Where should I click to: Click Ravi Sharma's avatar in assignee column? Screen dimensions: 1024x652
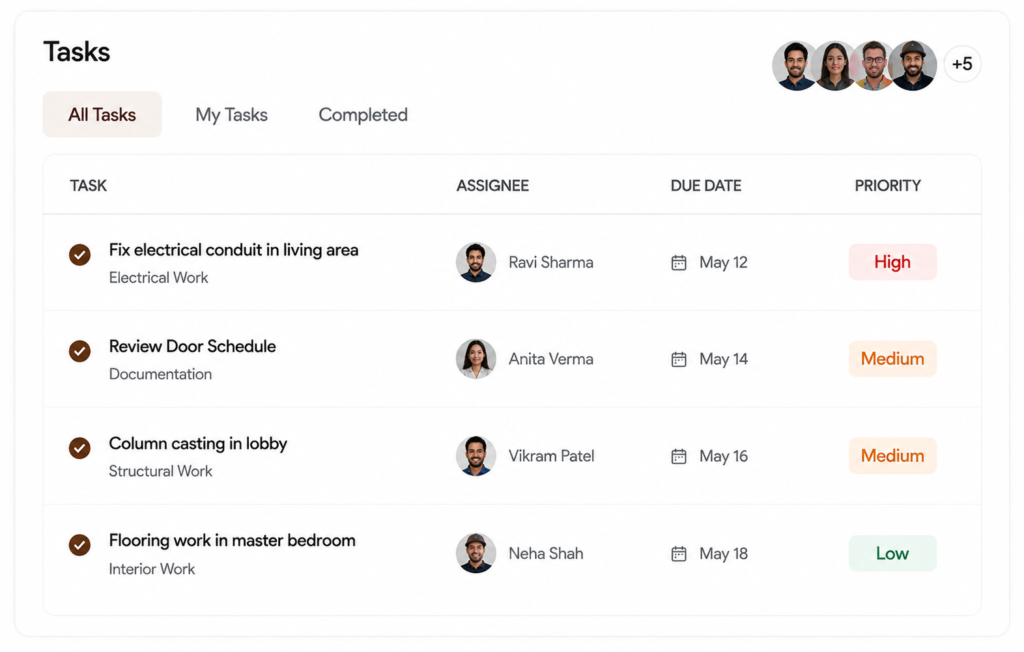tap(475, 262)
